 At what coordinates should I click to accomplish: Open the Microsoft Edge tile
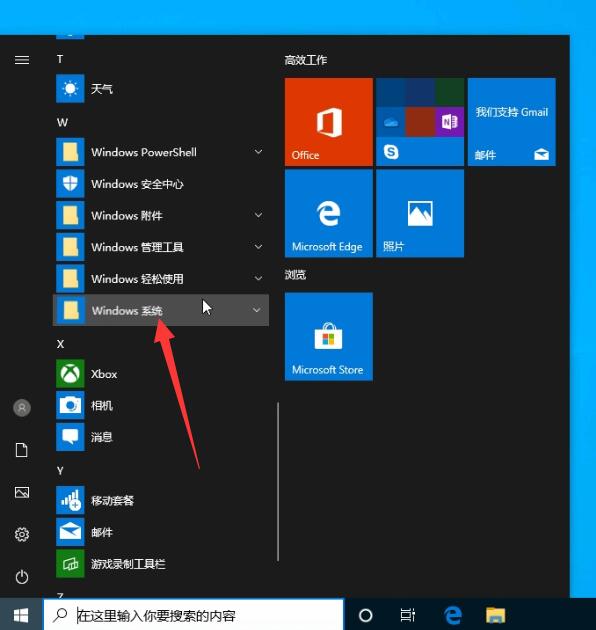329,213
